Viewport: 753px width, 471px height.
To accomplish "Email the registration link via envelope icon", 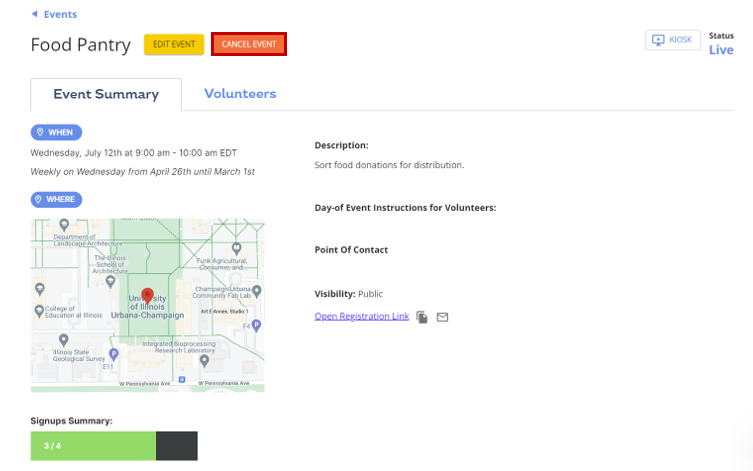I will point(442,317).
